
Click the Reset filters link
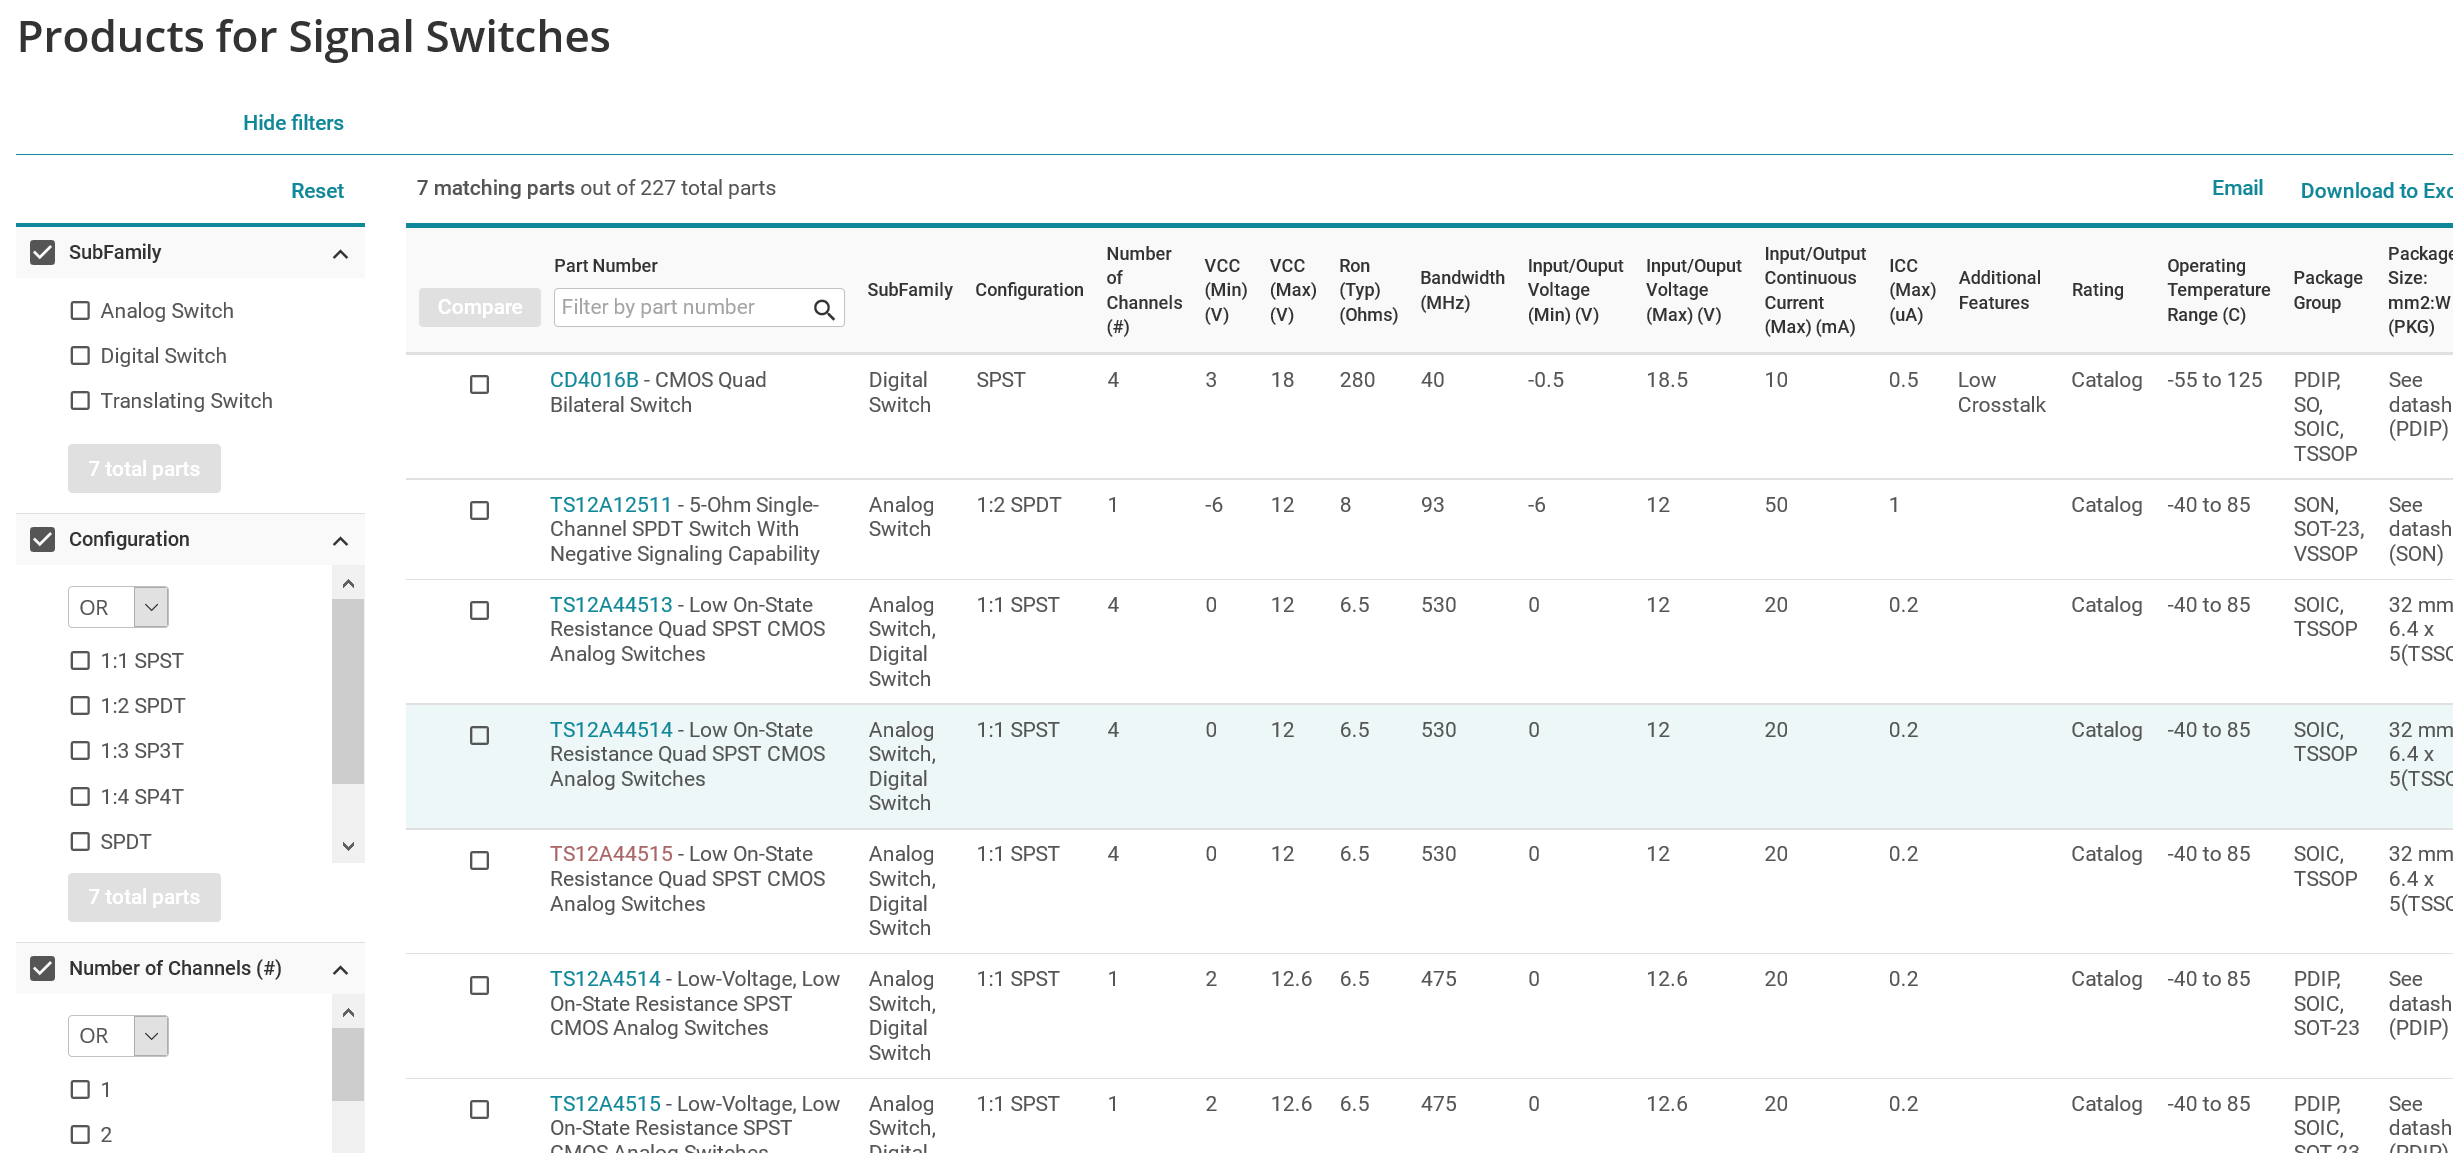pyautogui.click(x=317, y=191)
